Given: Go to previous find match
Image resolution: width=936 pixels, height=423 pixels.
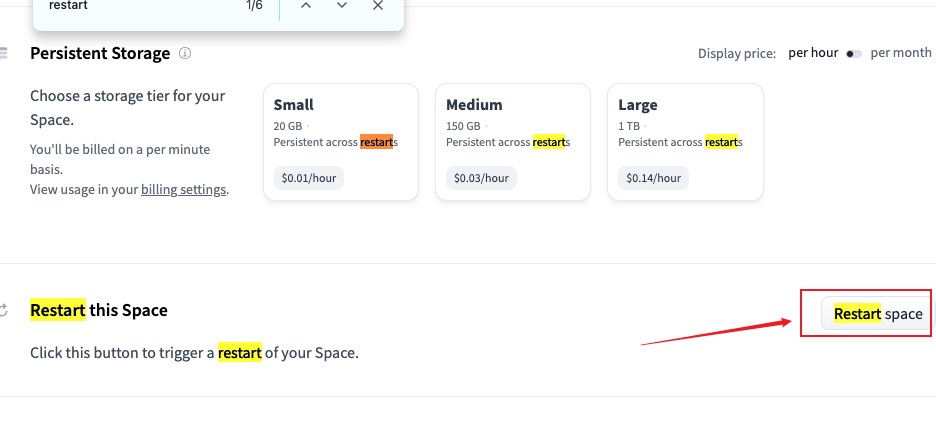Looking at the screenshot, I should point(306,6).
